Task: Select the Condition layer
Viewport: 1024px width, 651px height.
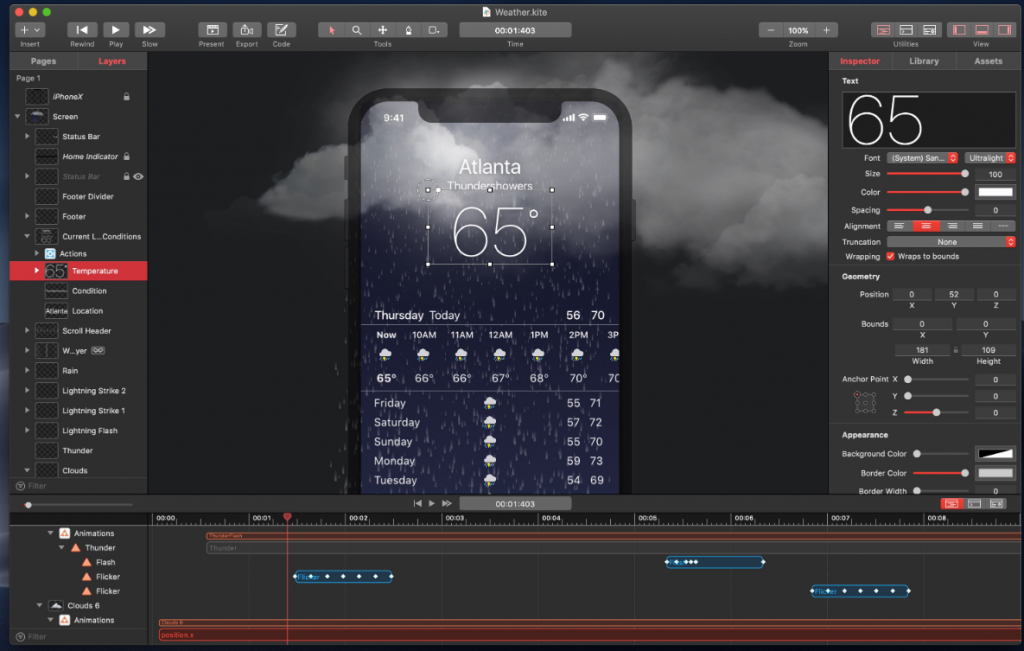Action: [x=78, y=291]
